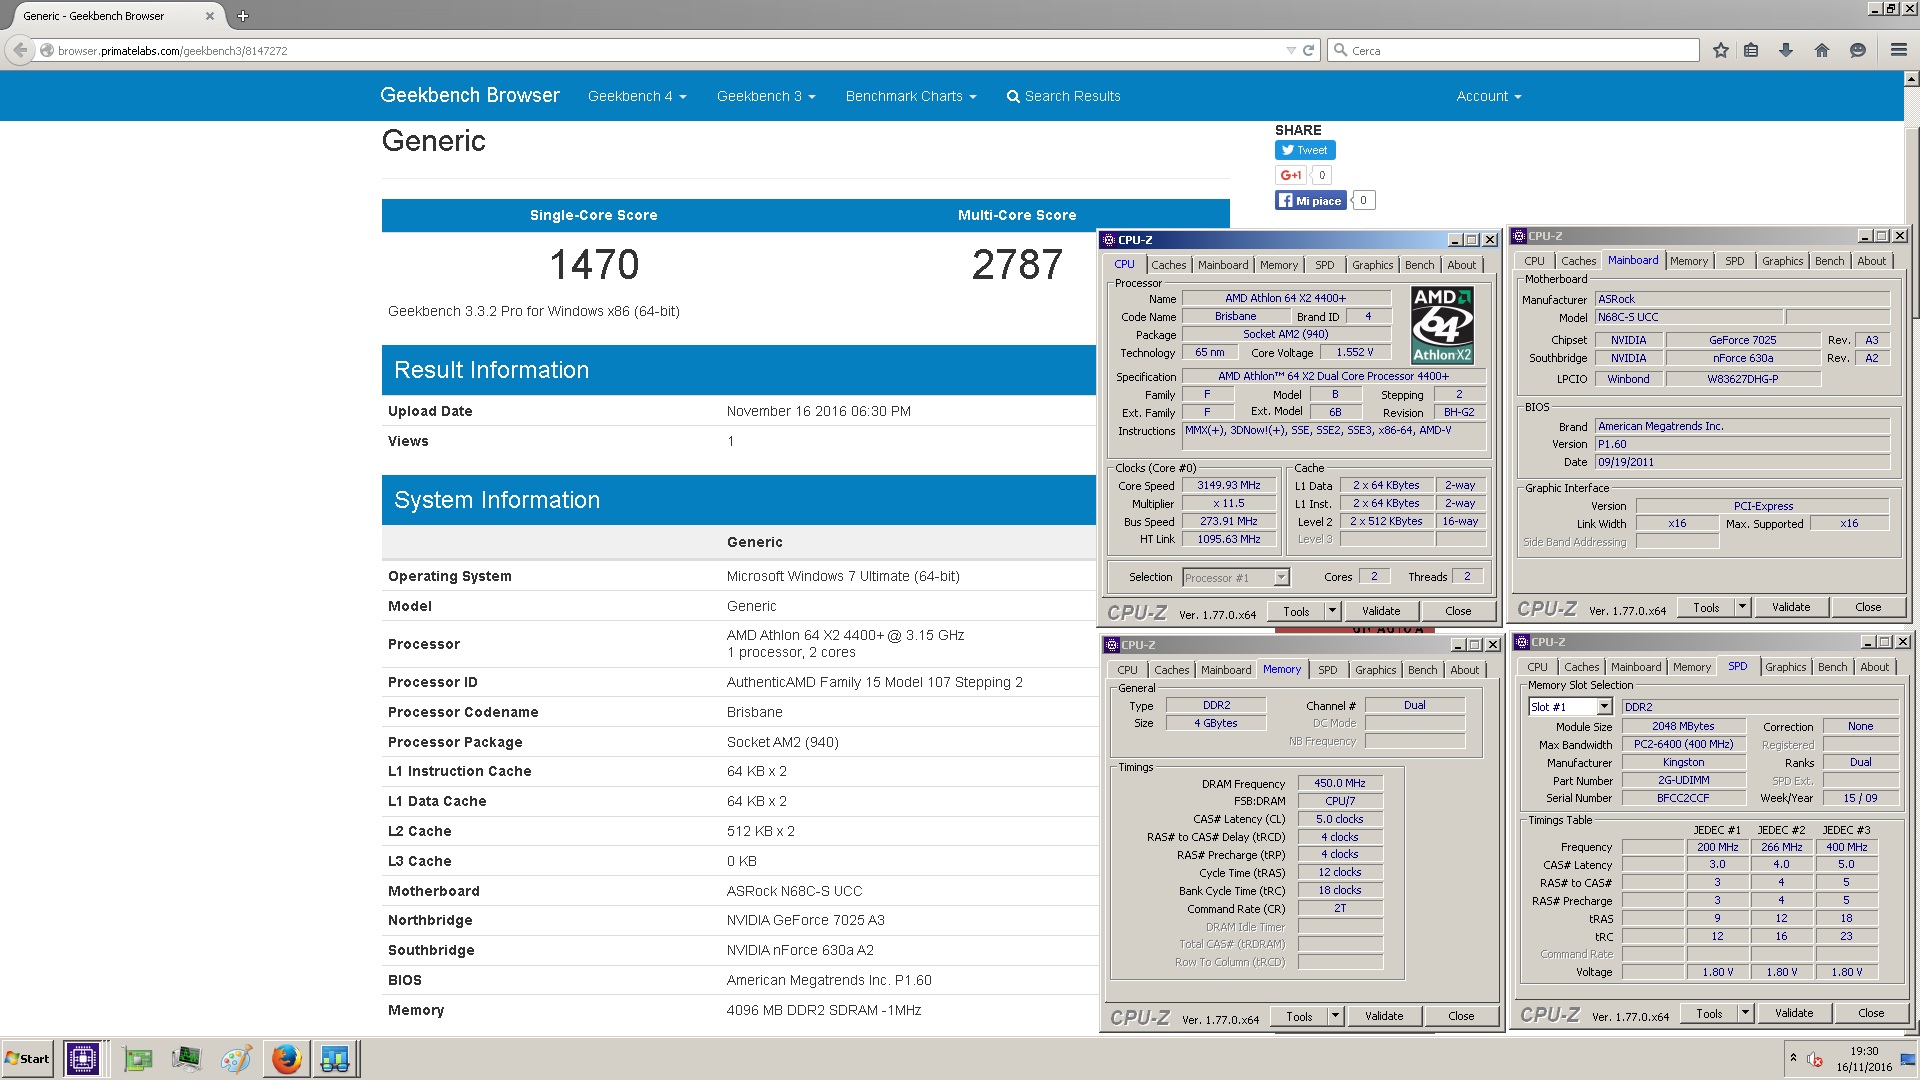The width and height of the screenshot is (1920, 1080).
Task: Expand the Geekbench 3 menu
Action: 766,96
